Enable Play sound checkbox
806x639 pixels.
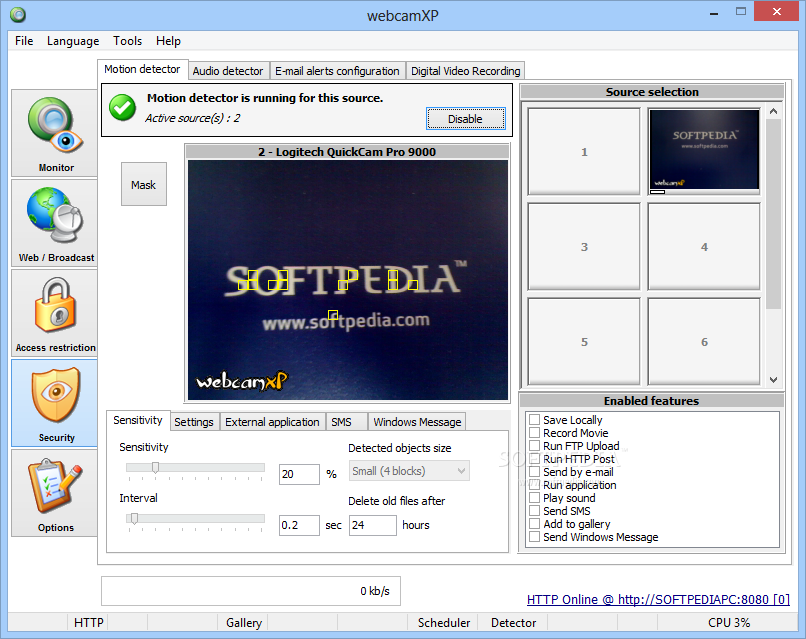(x=535, y=498)
